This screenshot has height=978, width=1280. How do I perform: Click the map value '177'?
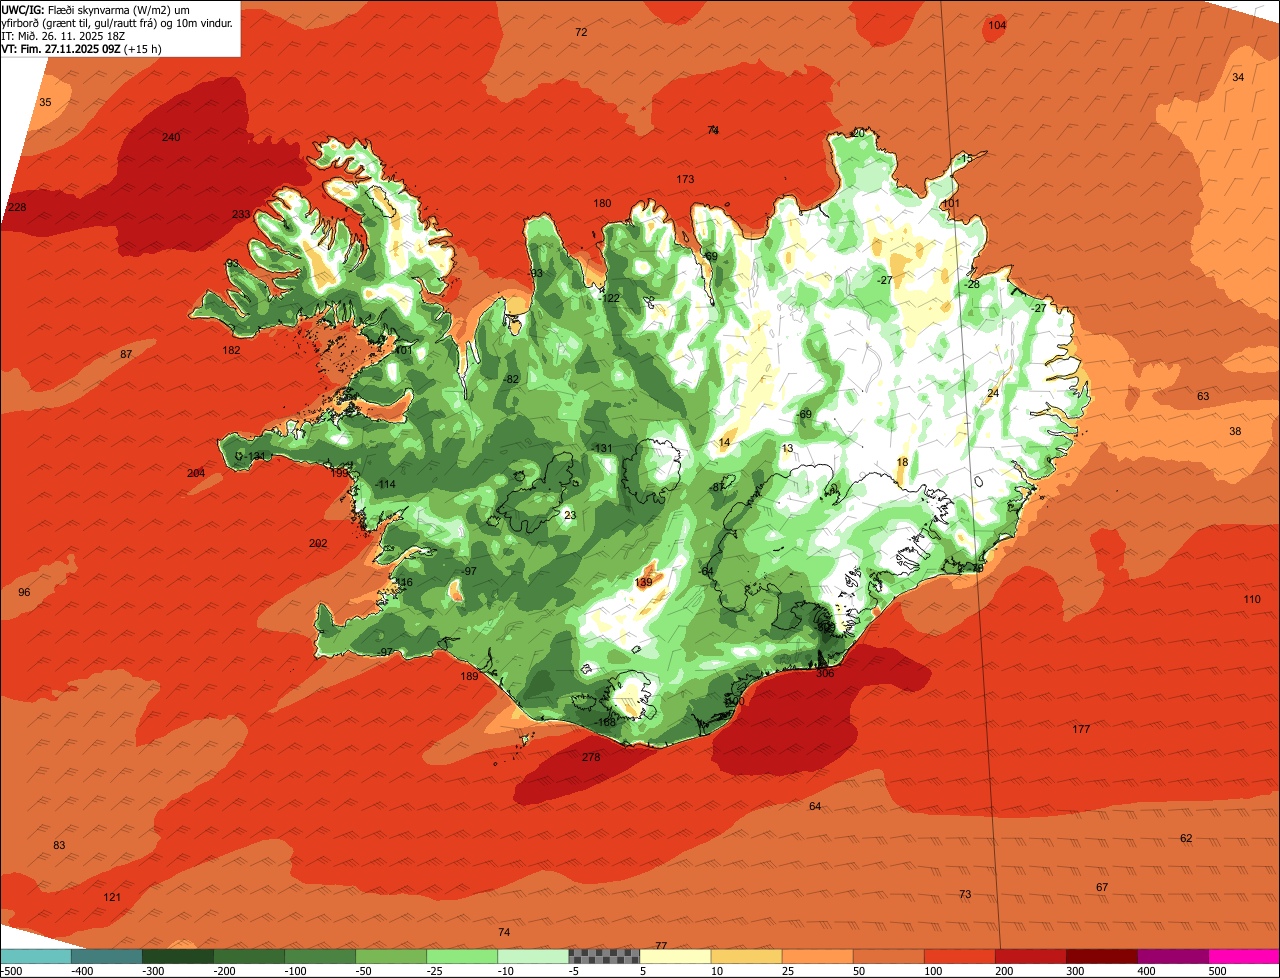pyautogui.click(x=1081, y=729)
